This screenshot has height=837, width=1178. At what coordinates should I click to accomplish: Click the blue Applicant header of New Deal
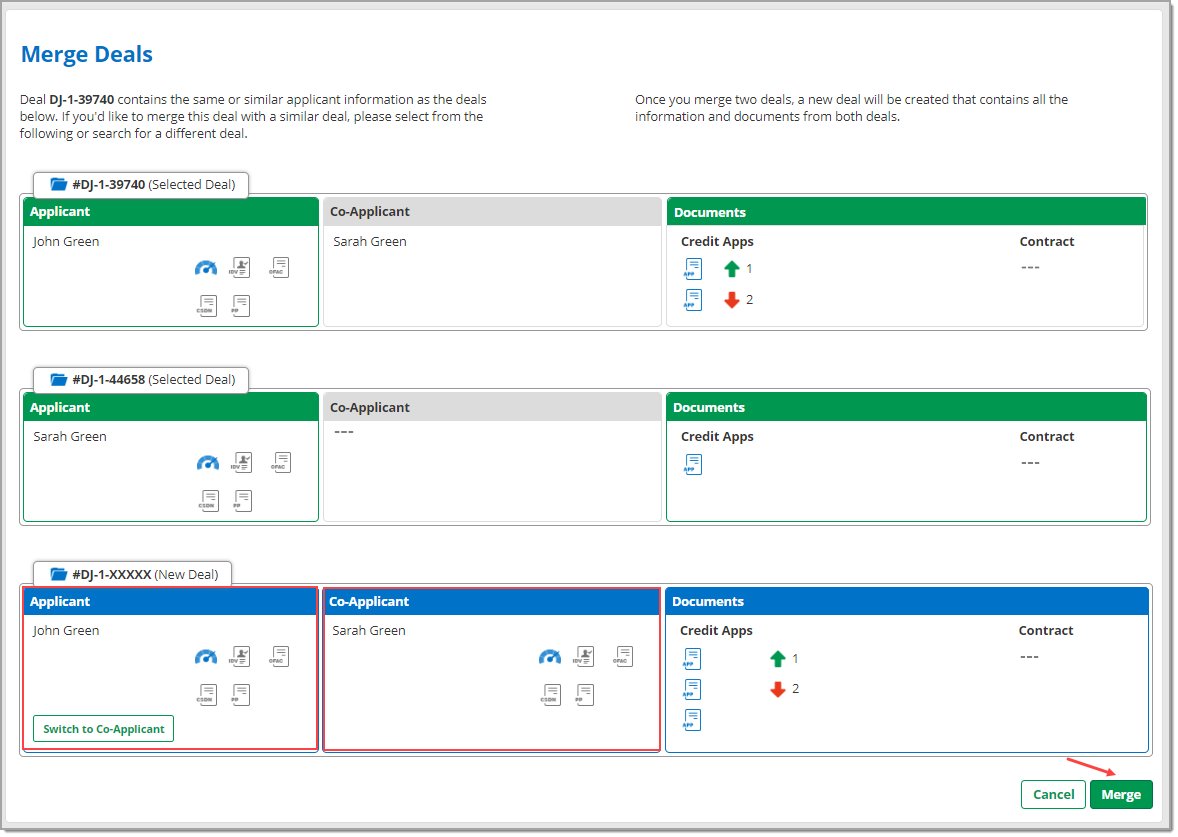[171, 601]
